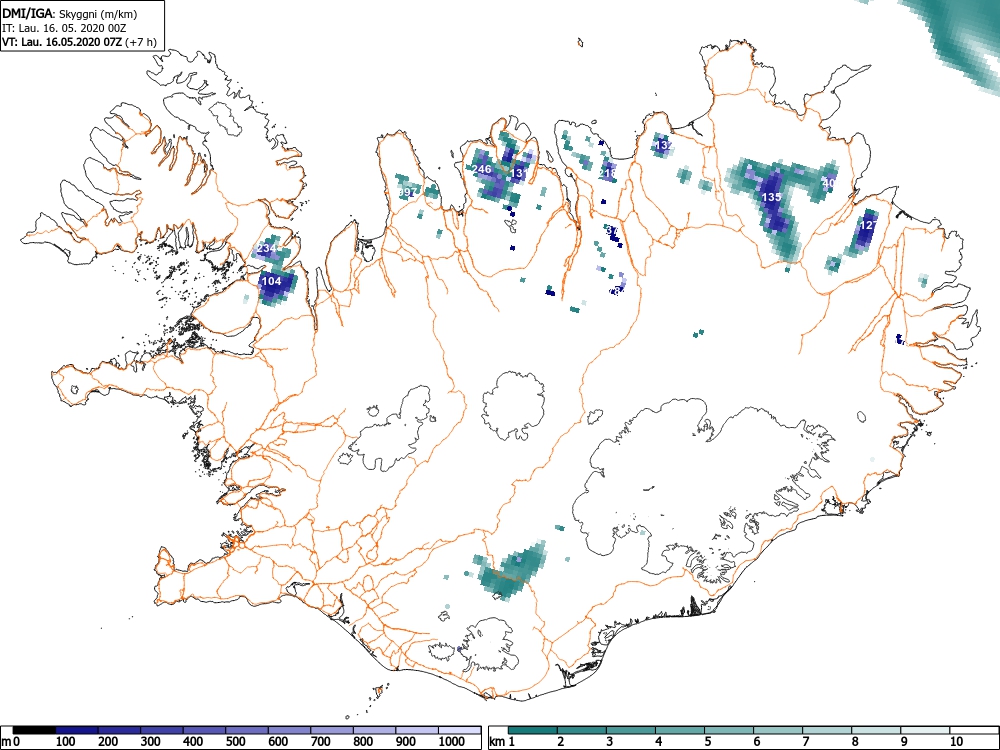Choose the 5–6 km legend swatch

pyautogui.click(x=729, y=730)
